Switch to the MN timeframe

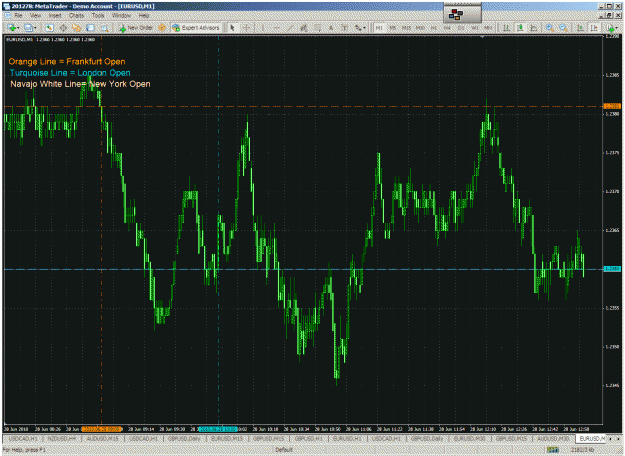coord(488,28)
